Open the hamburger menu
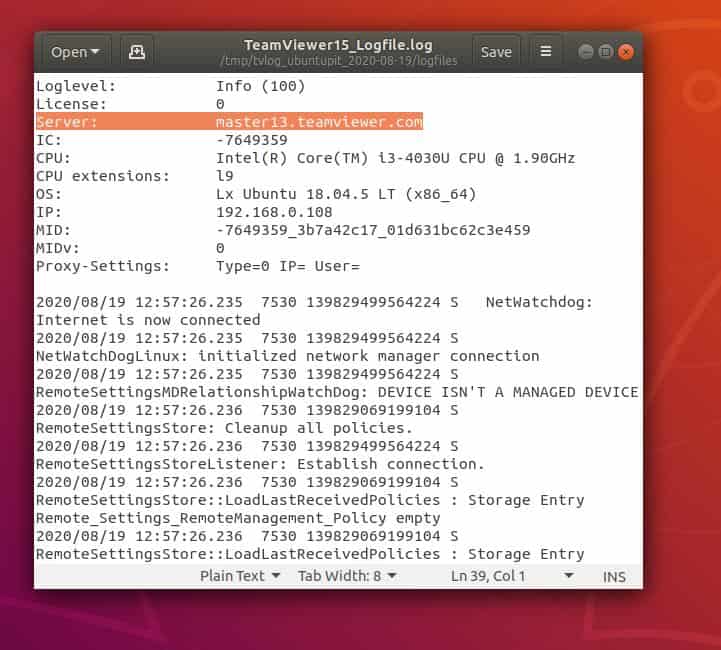Viewport: 721px width, 650px height. pyautogui.click(x=545, y=51)
